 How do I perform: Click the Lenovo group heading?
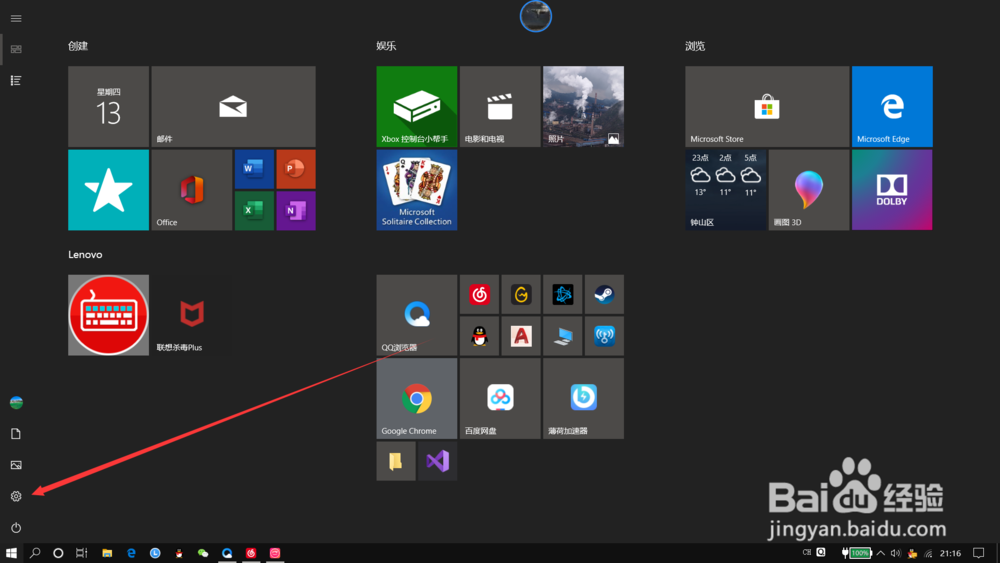(x=85, y=254)
